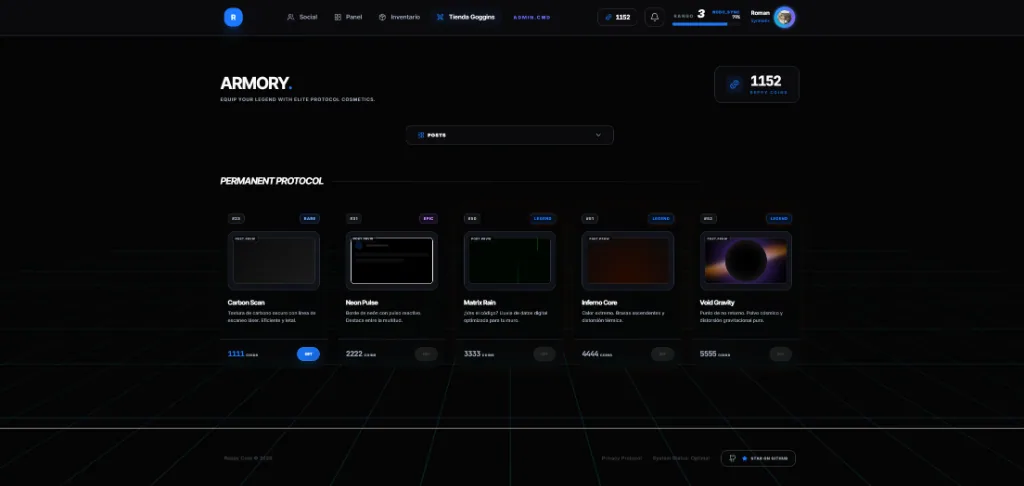Click the PERMANENT PROTOCOL section heading
The image size is (1024, 486).
(272, 181)
